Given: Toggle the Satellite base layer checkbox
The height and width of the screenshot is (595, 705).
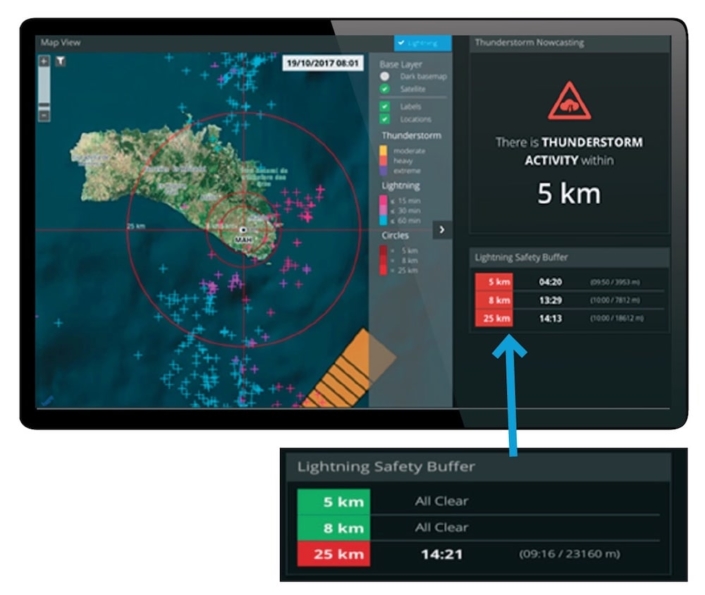Looking at the screenshot, I should 384,89.
